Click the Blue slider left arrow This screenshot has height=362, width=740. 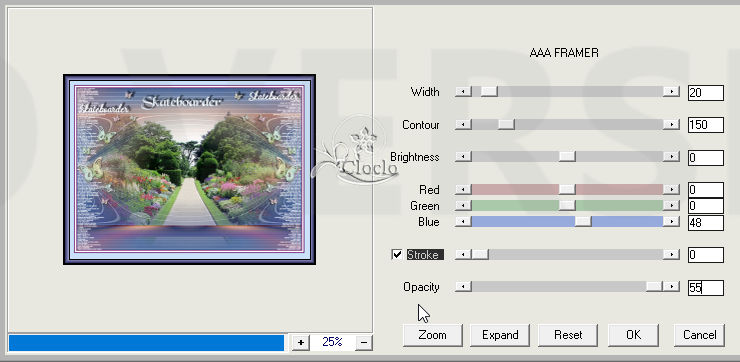463,221
